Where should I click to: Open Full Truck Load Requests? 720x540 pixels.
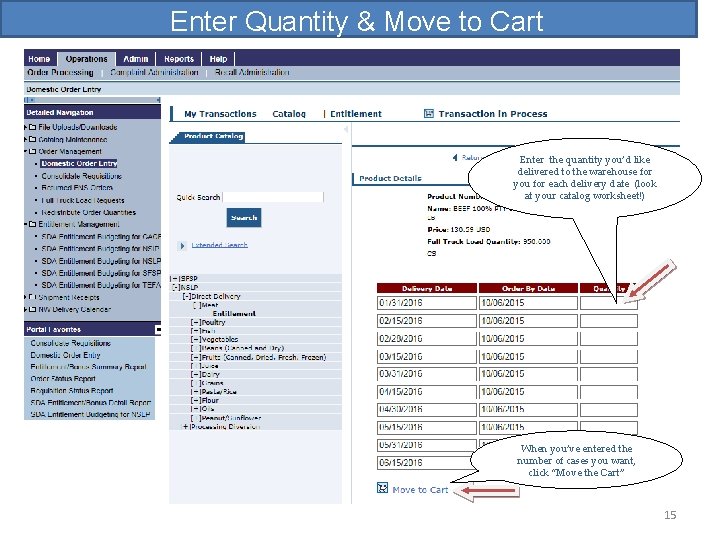(83, 200)
